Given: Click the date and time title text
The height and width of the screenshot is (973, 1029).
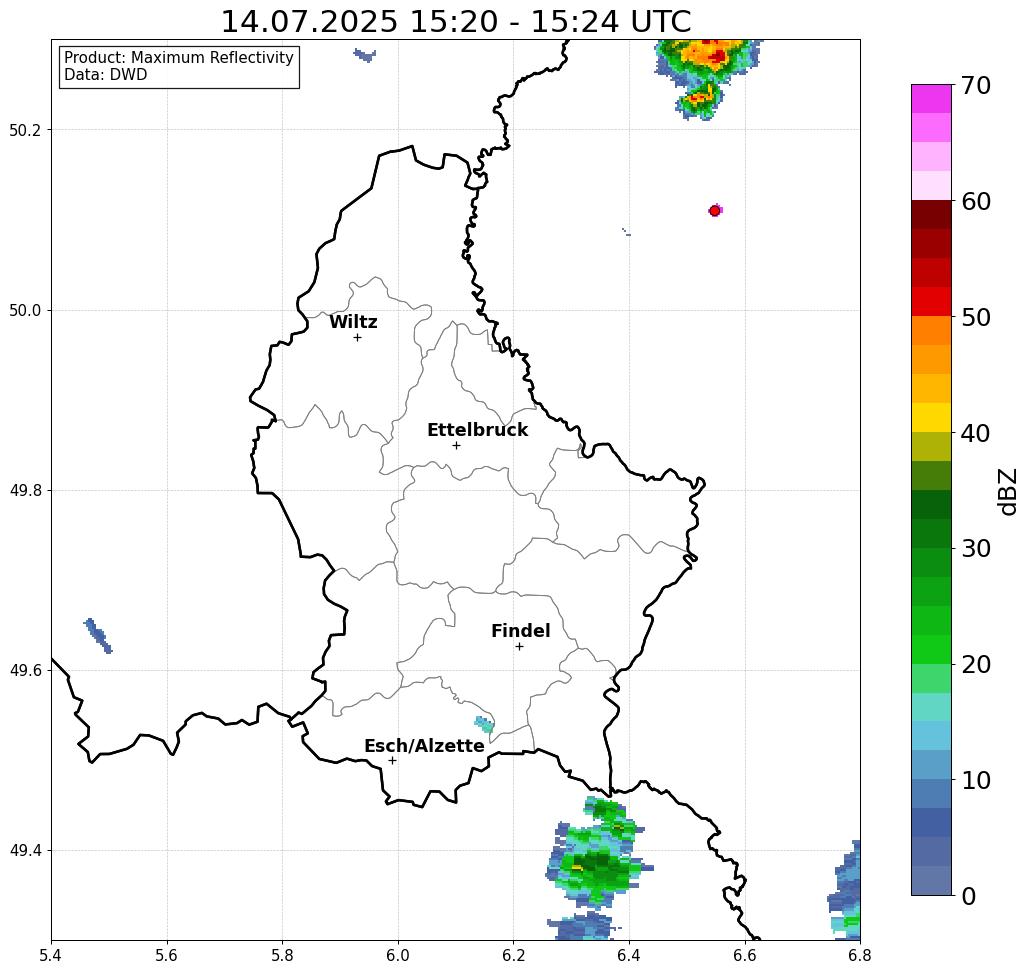Looking at the screenshot, I should coord(456,21).
